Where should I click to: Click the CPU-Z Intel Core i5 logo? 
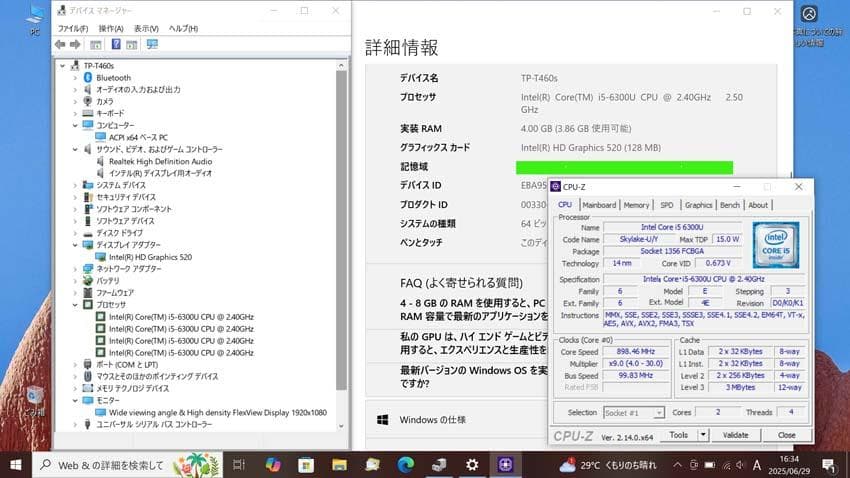pyautogui.click(x=776, y=244)
